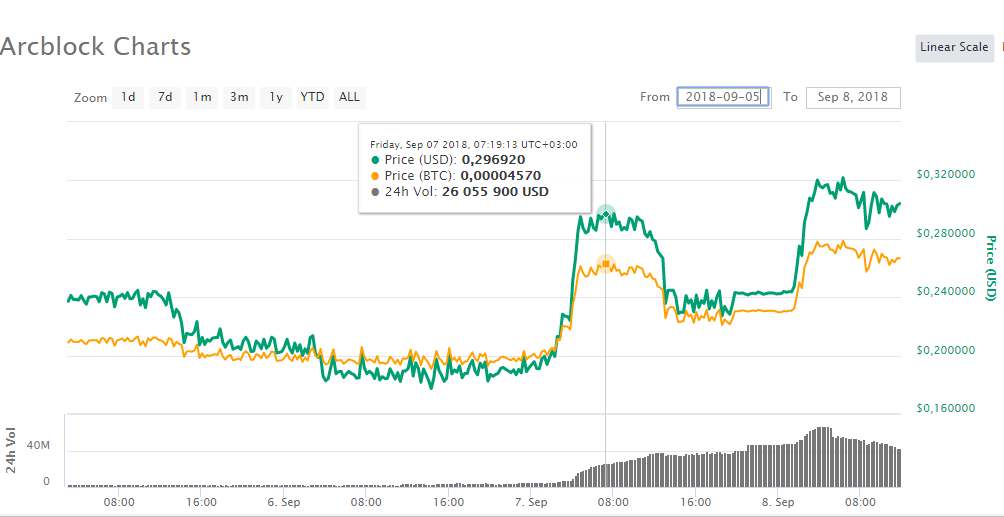Set zoom range to 3m
Viewport: 1004px width, 517px height.
coord(239,97)
